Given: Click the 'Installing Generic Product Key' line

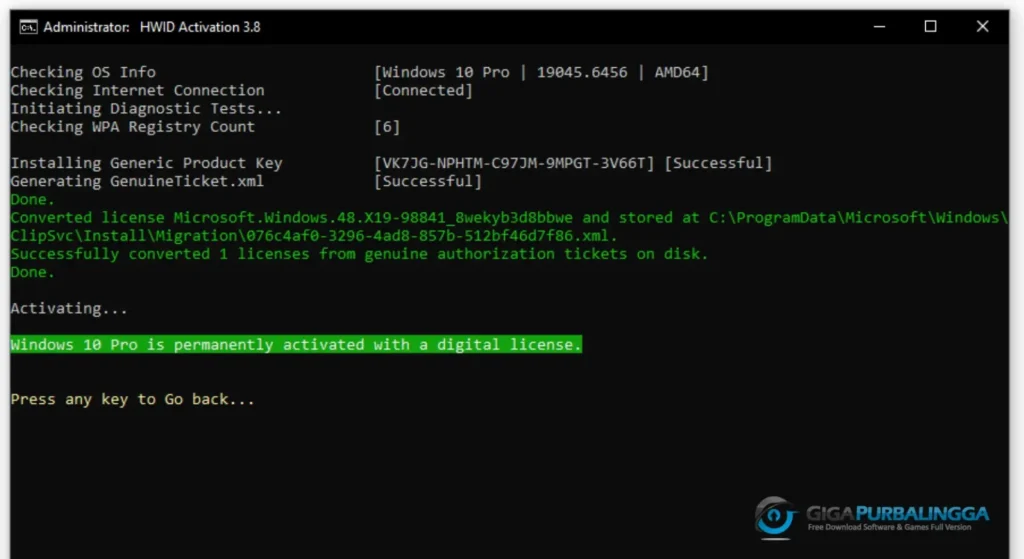Looking at the screenshot, I should coord(146,163).
